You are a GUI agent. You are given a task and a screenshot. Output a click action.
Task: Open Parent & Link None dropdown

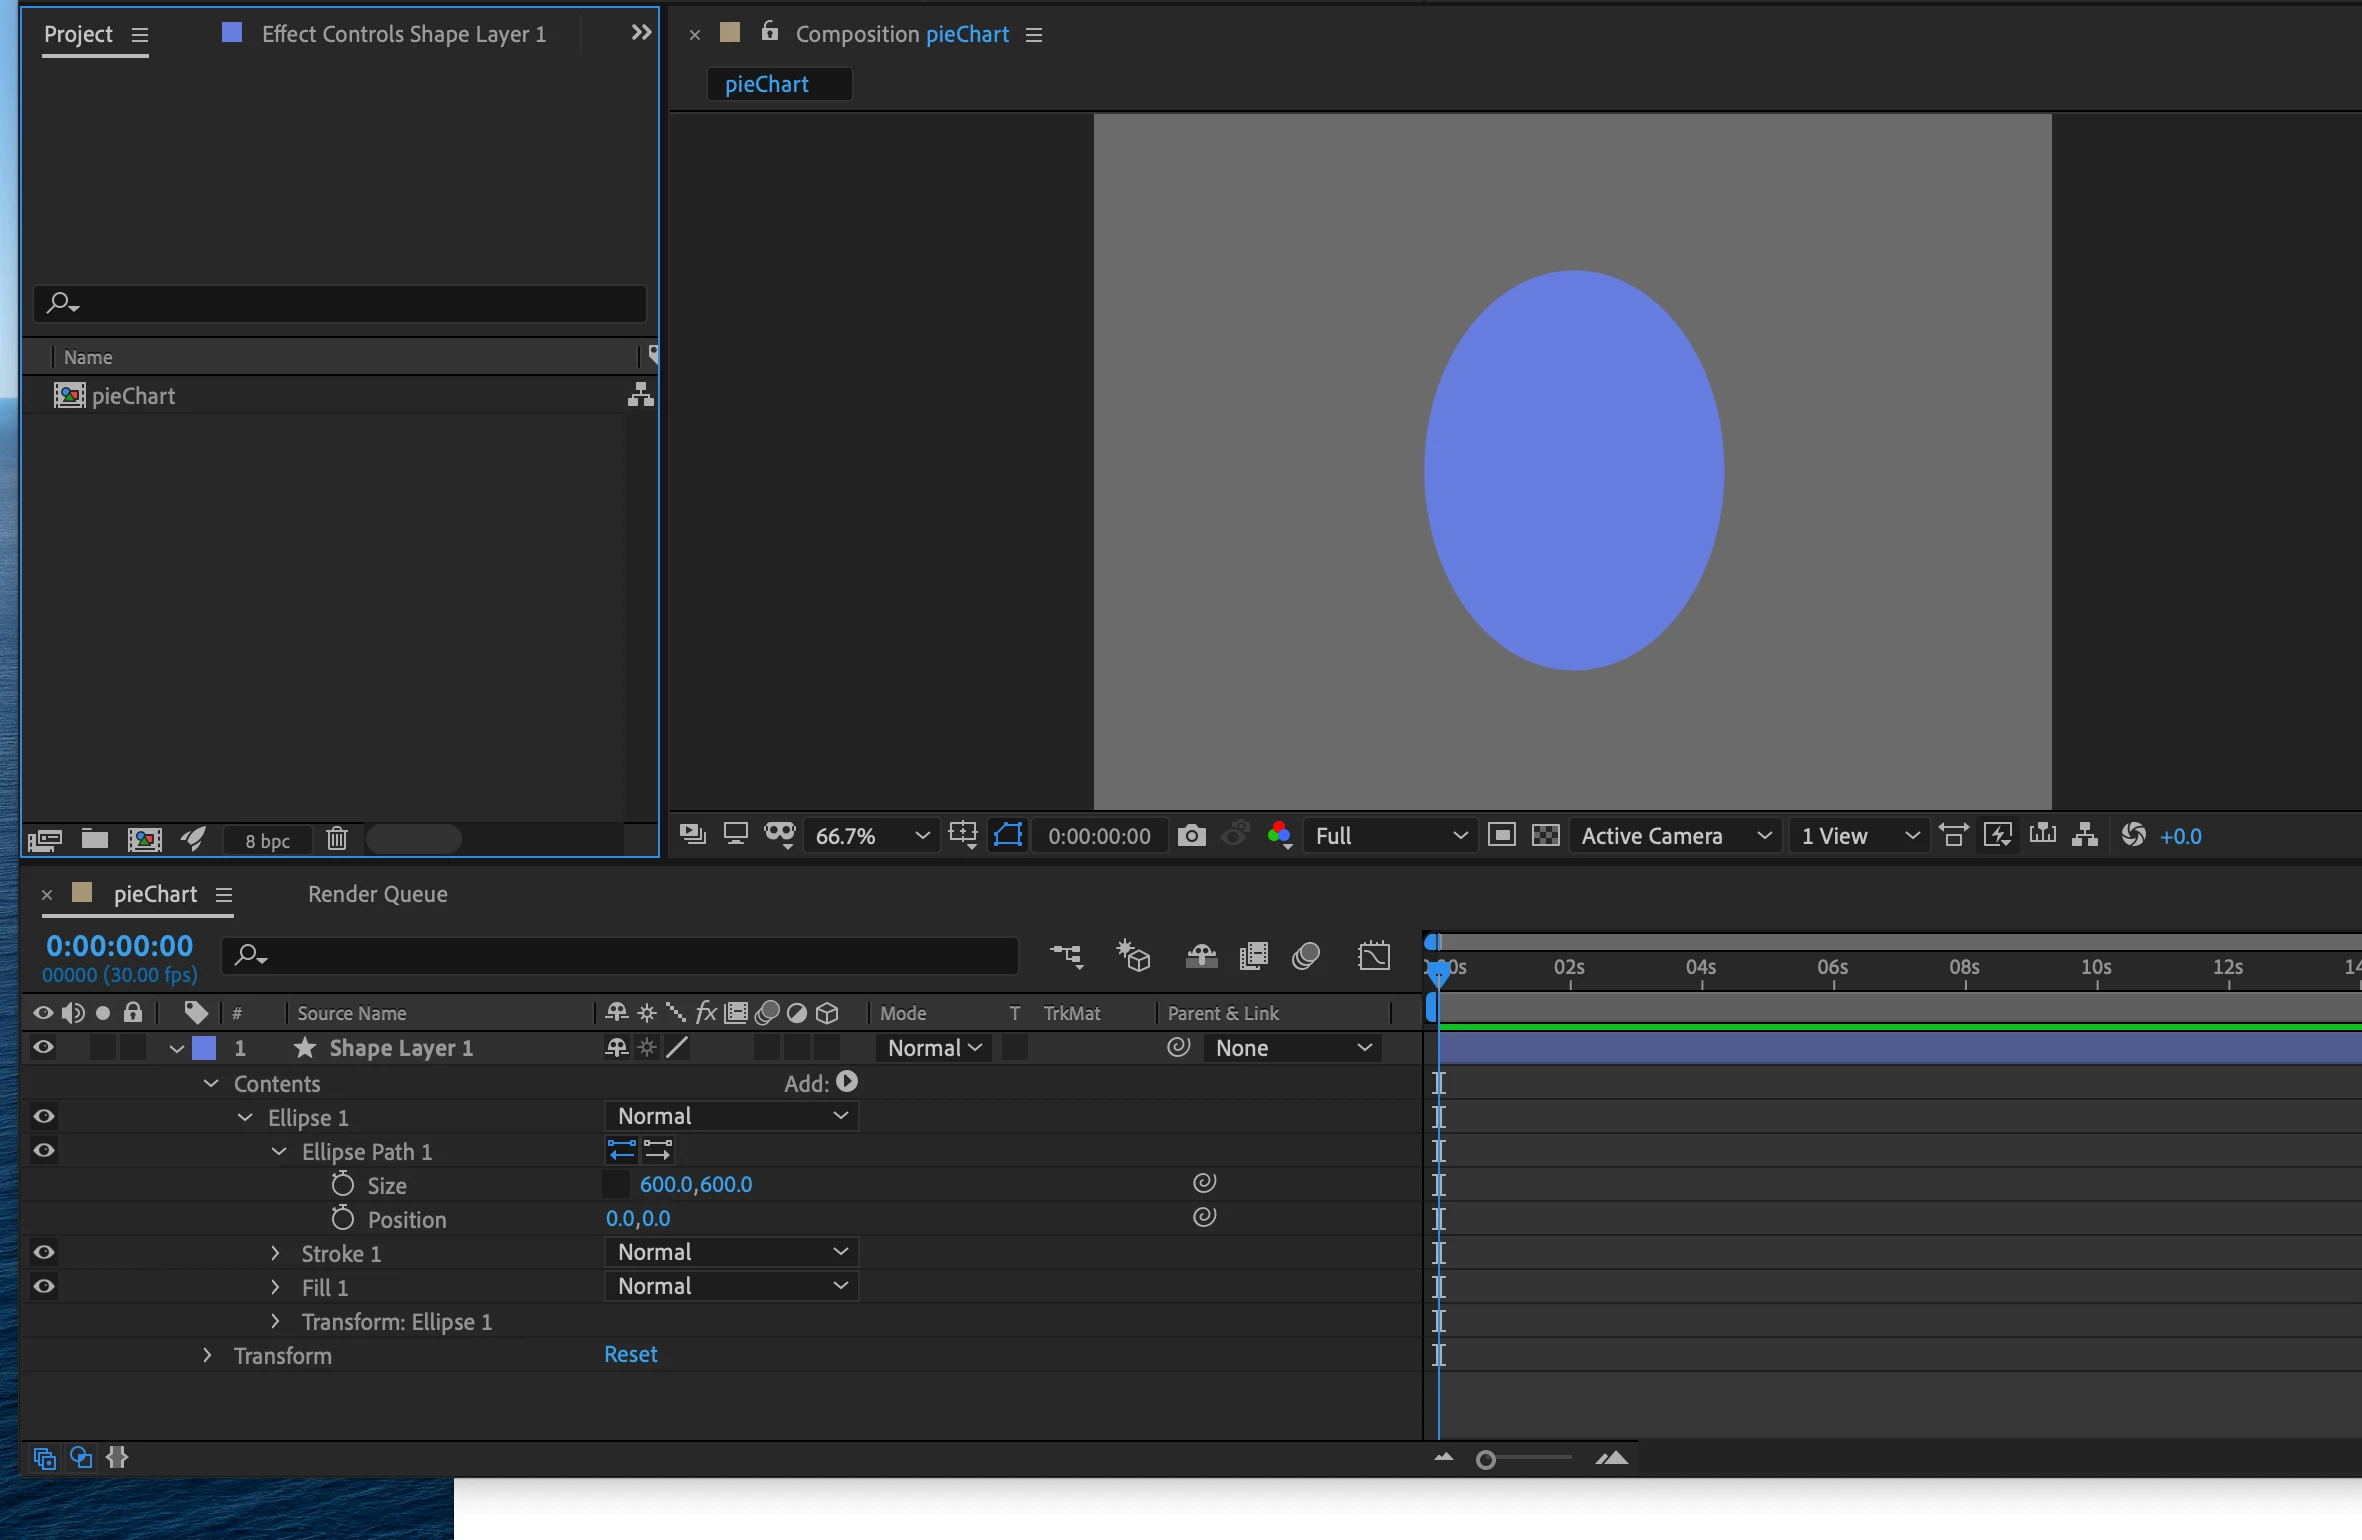1294,1048
